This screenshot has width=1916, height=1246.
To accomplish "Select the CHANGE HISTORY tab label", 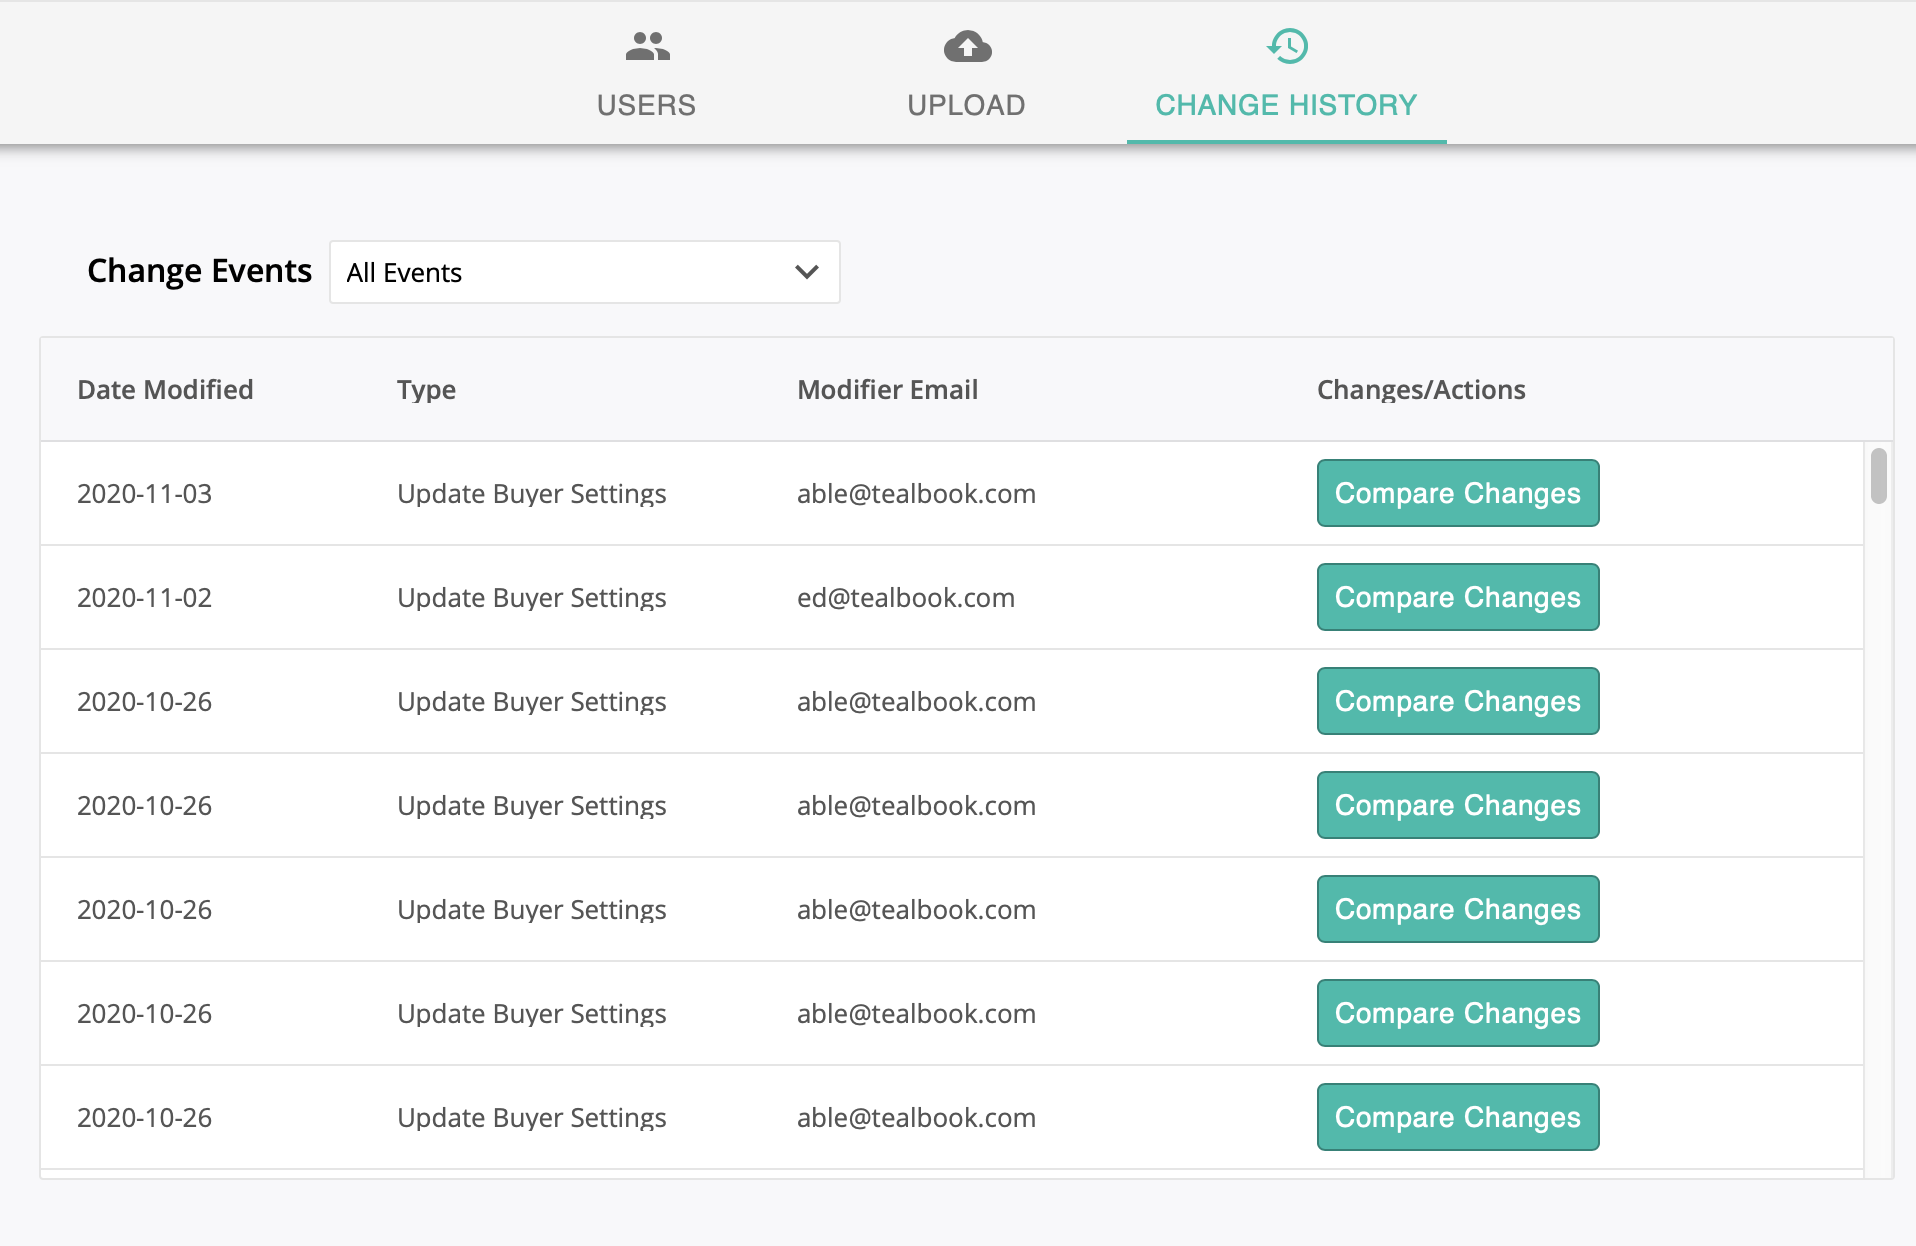I will (1286, 105).
